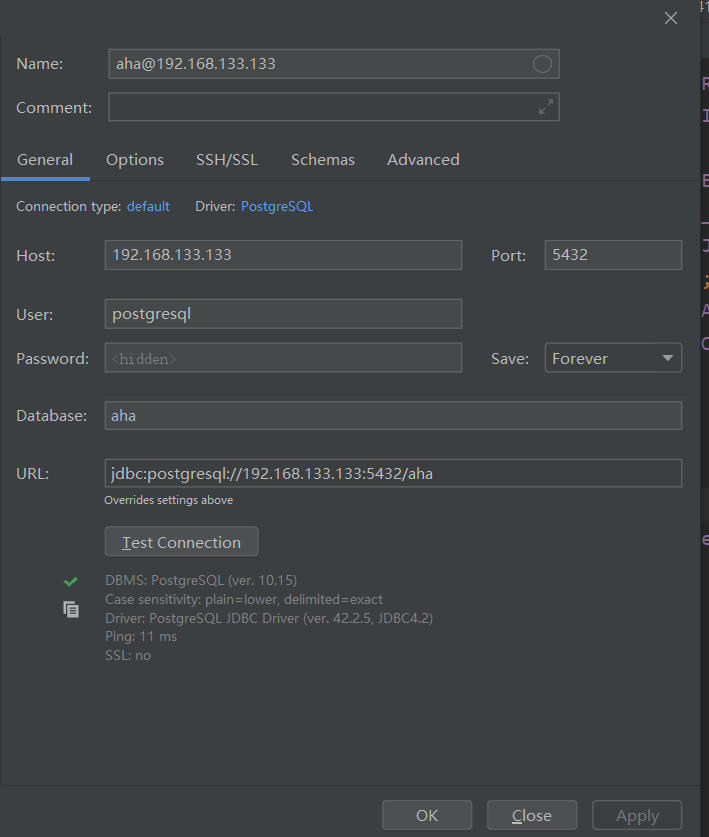Focus the User field containing postgresql

click(x=283, y=314)
